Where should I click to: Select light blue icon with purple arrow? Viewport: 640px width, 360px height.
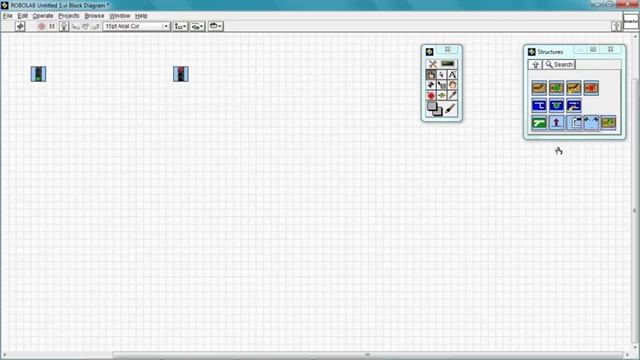tap(557, 123)
